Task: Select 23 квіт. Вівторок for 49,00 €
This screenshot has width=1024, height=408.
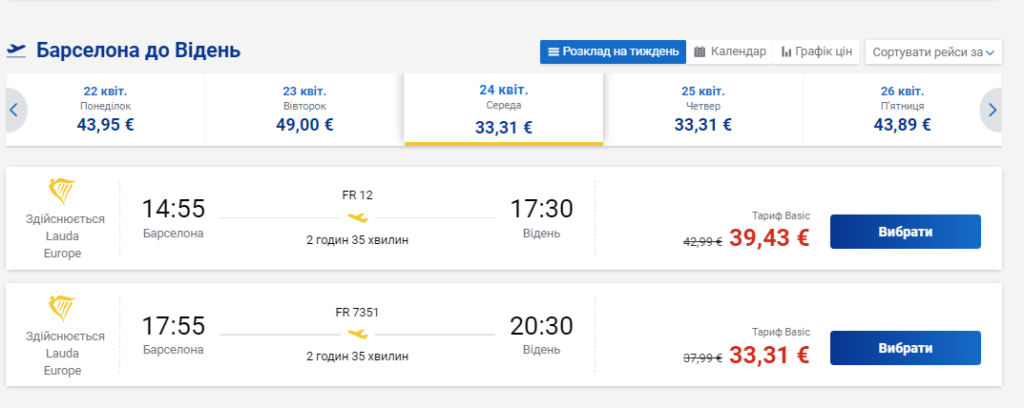Action: [x=304, y=110]
